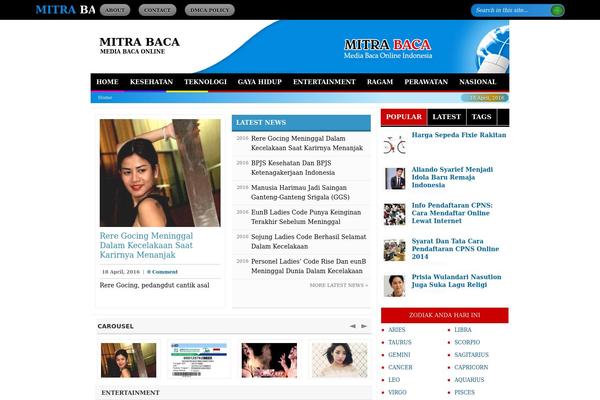Open the bicycle thumbnail for Harga Sepeda Fixie
The height and width of the screenshot is (400, 600).
[x=395, y=145]
